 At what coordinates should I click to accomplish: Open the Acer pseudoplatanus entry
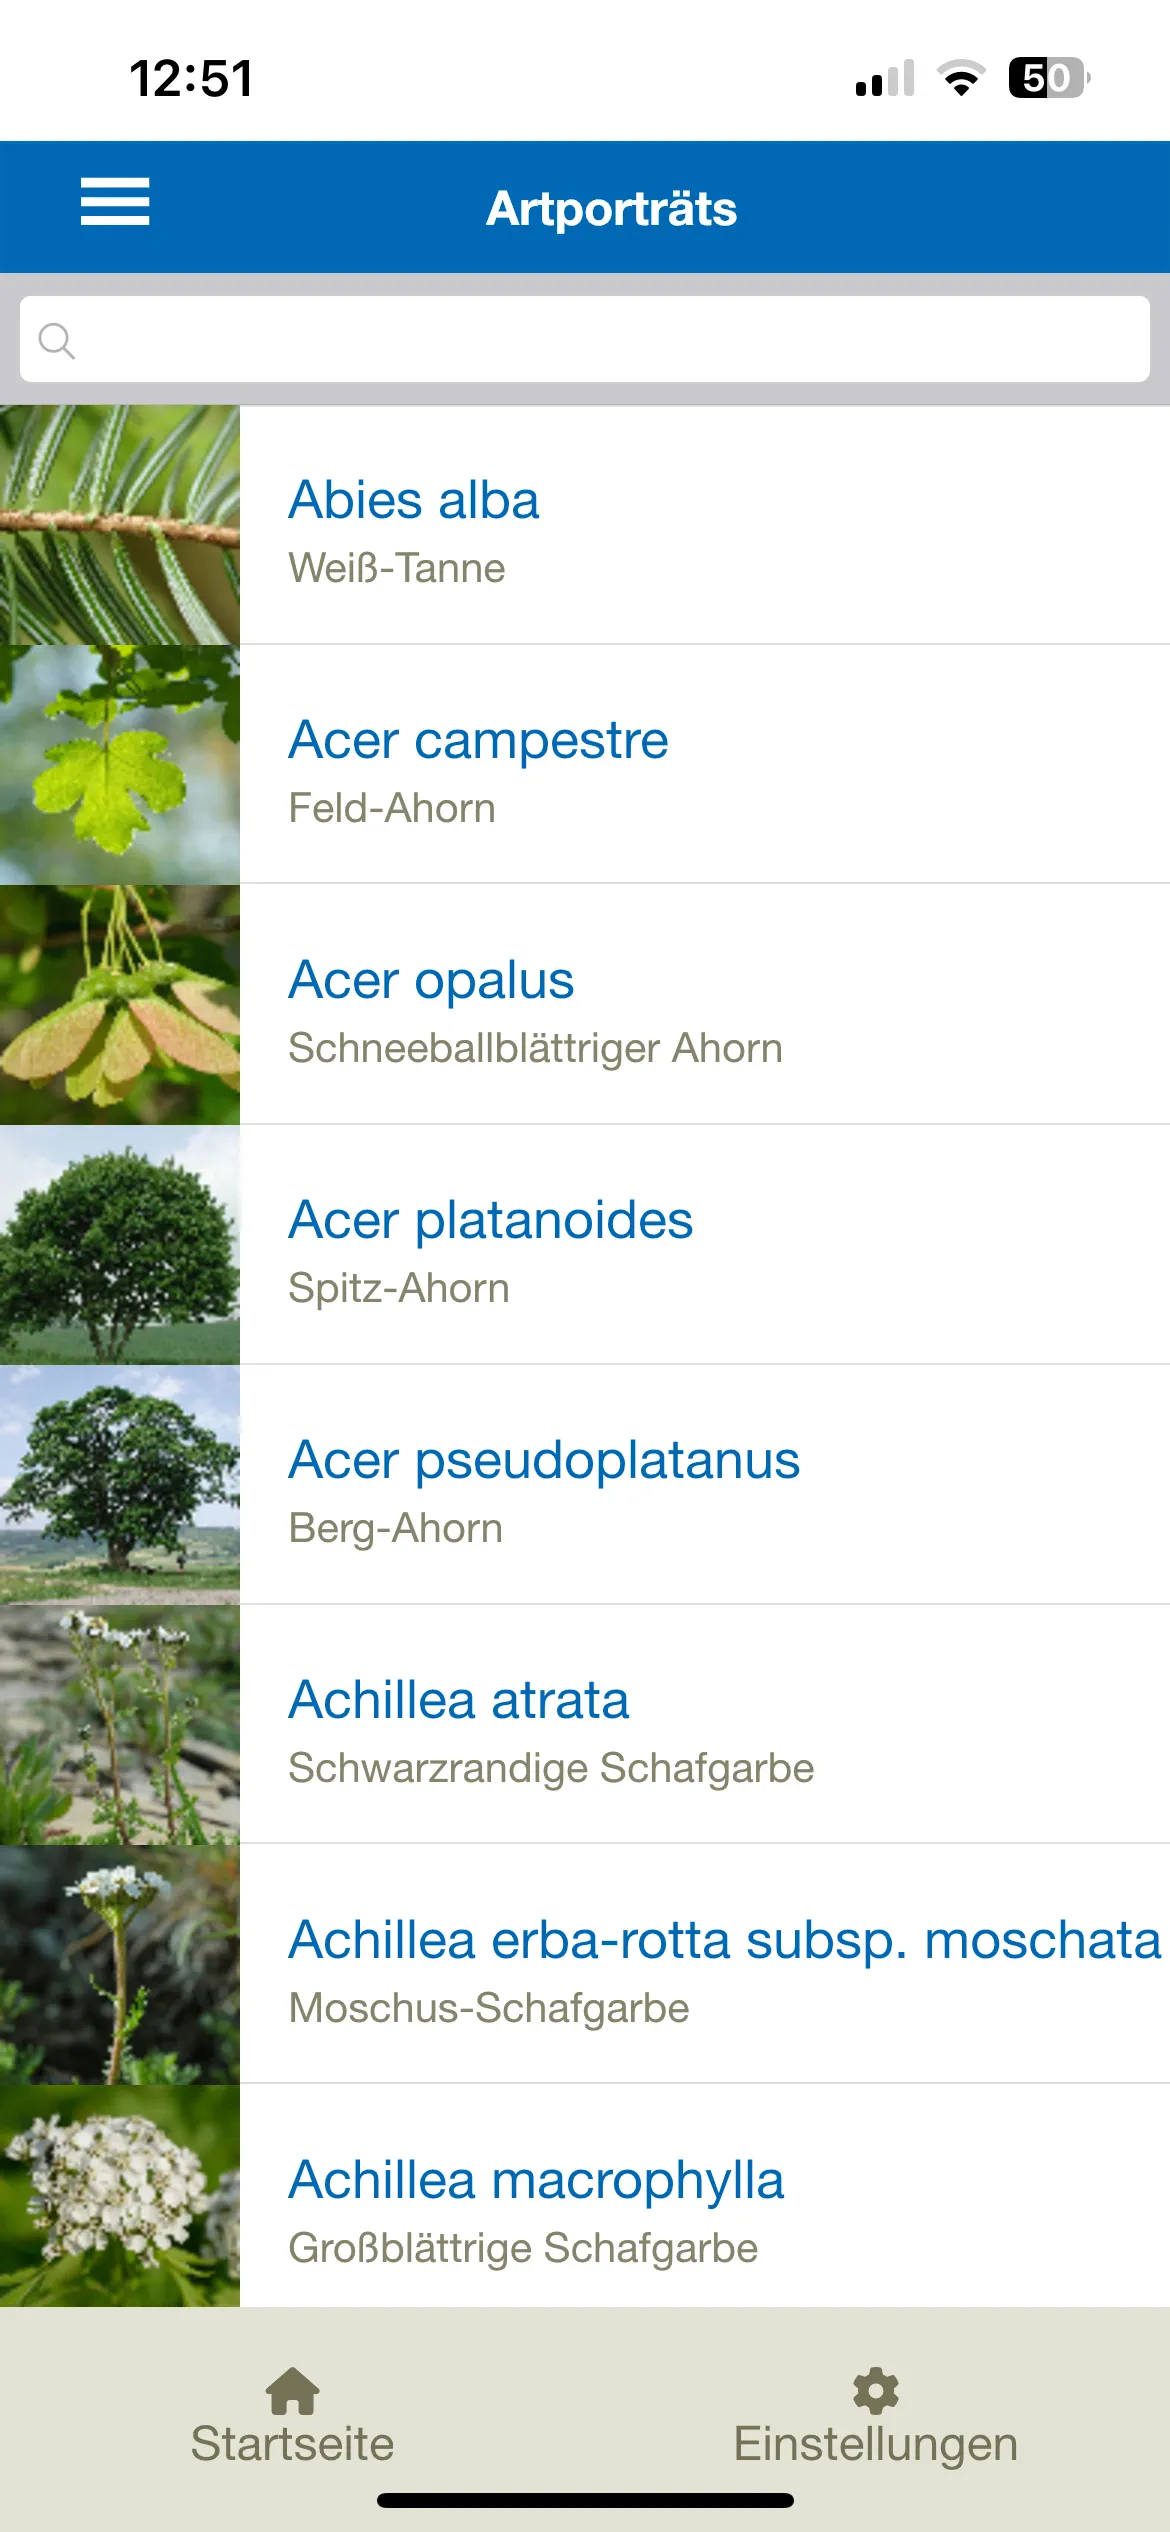point(544,1460)
